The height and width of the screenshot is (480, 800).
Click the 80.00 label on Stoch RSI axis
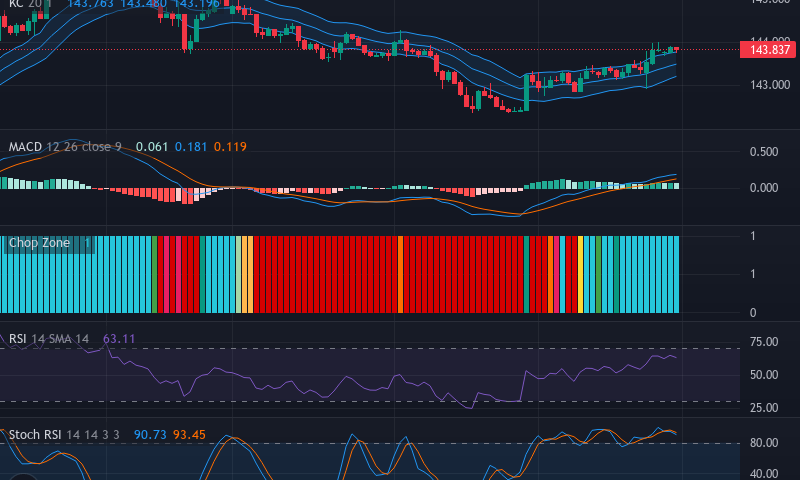[x=764, y=443]
